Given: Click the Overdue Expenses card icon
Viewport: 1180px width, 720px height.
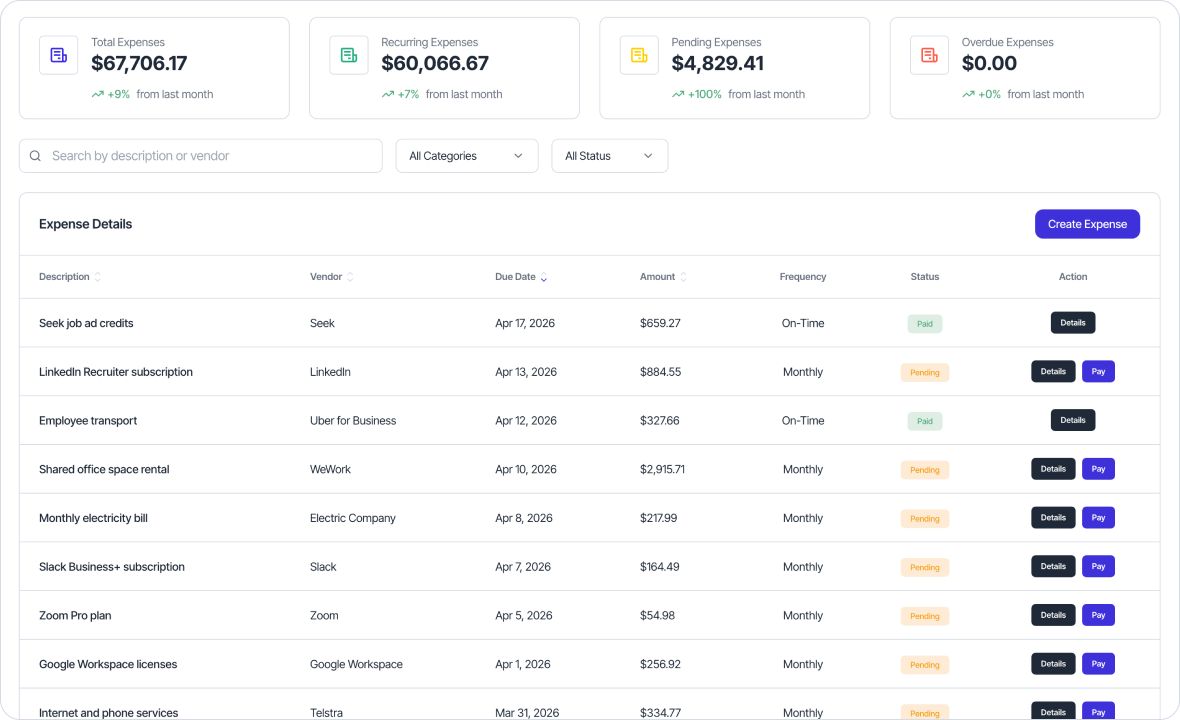Looking at the screenshot, I should tap(929, 55).
